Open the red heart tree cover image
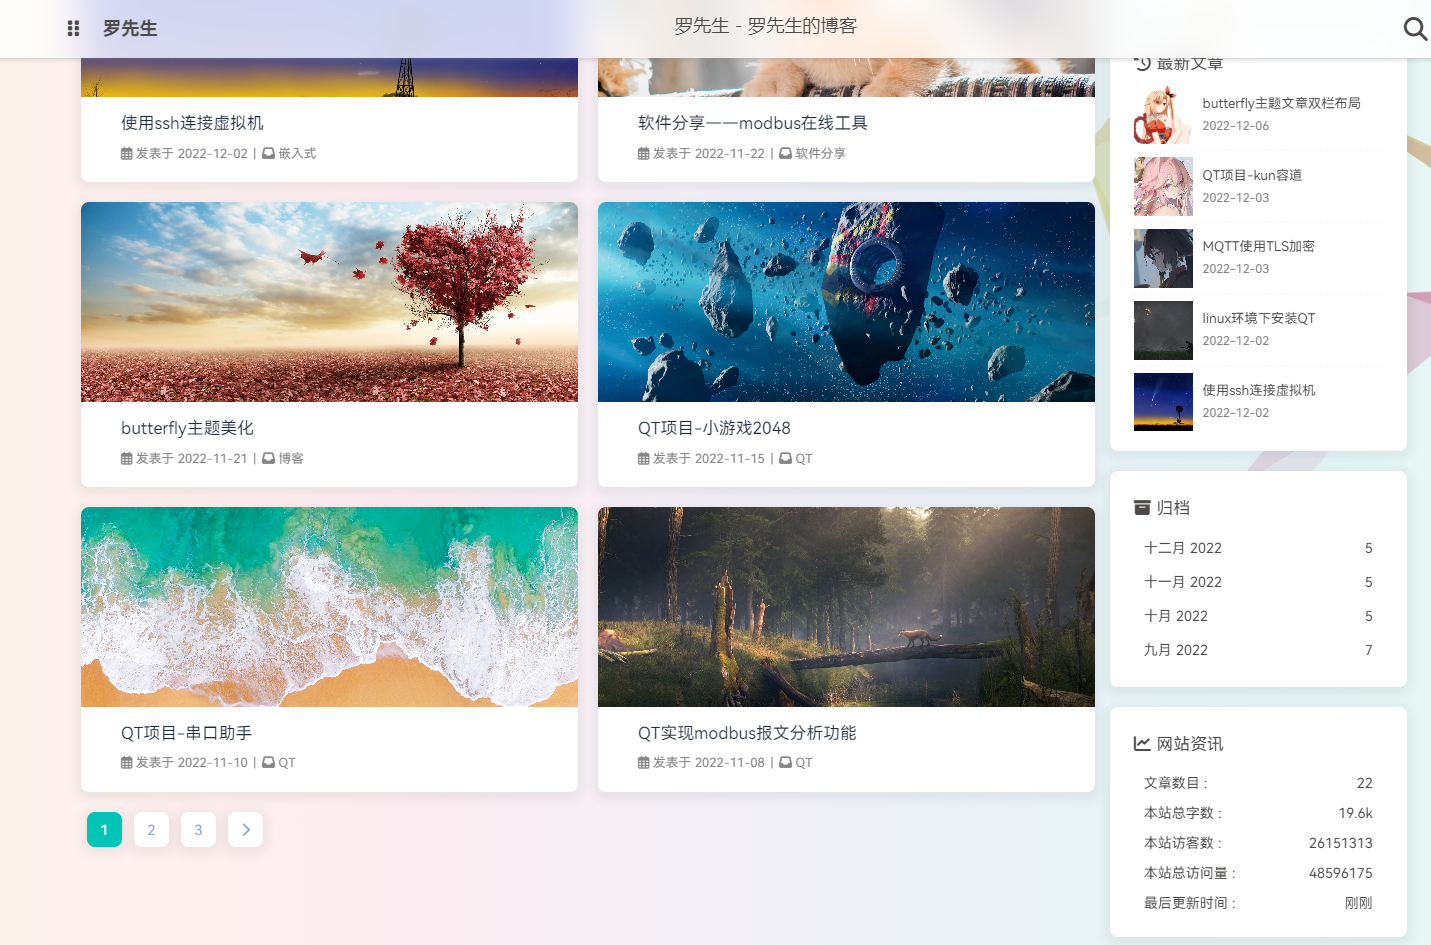Viewport: 1431px width, 945px height. (329, 302)
